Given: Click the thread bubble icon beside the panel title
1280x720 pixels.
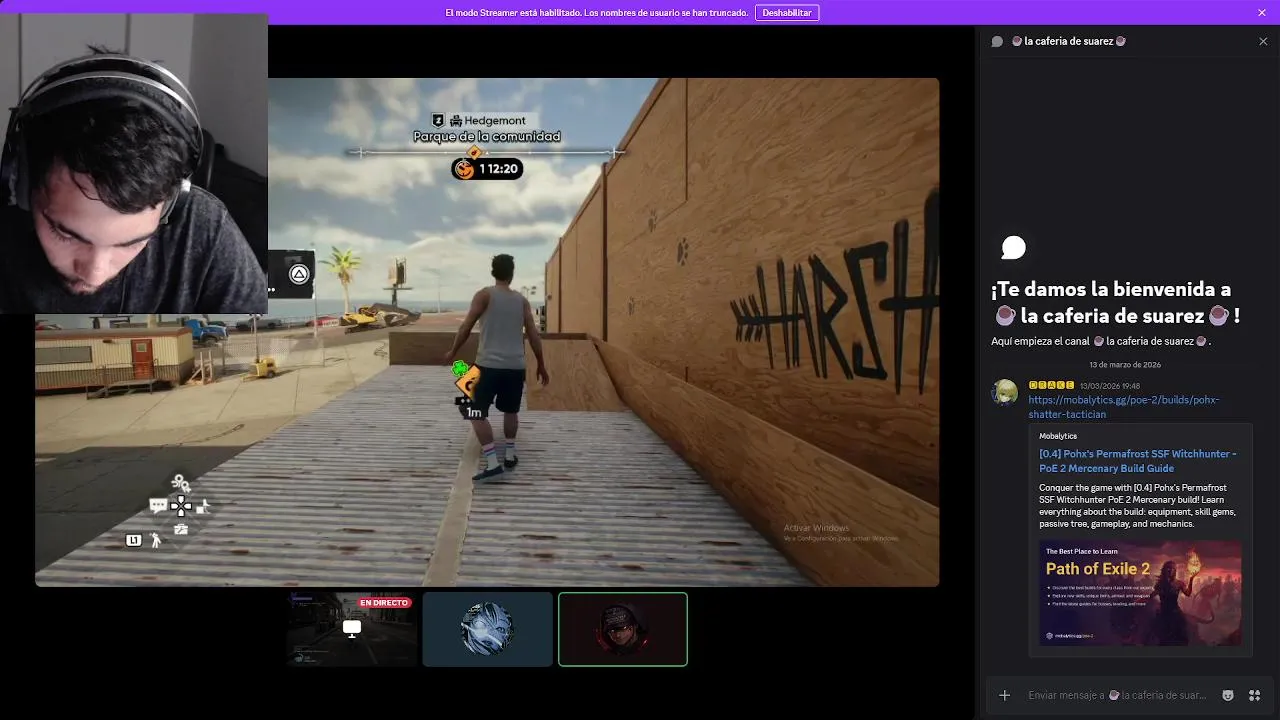Looking at the screenshot, I should pyautogui.click(x=997, y=41).
